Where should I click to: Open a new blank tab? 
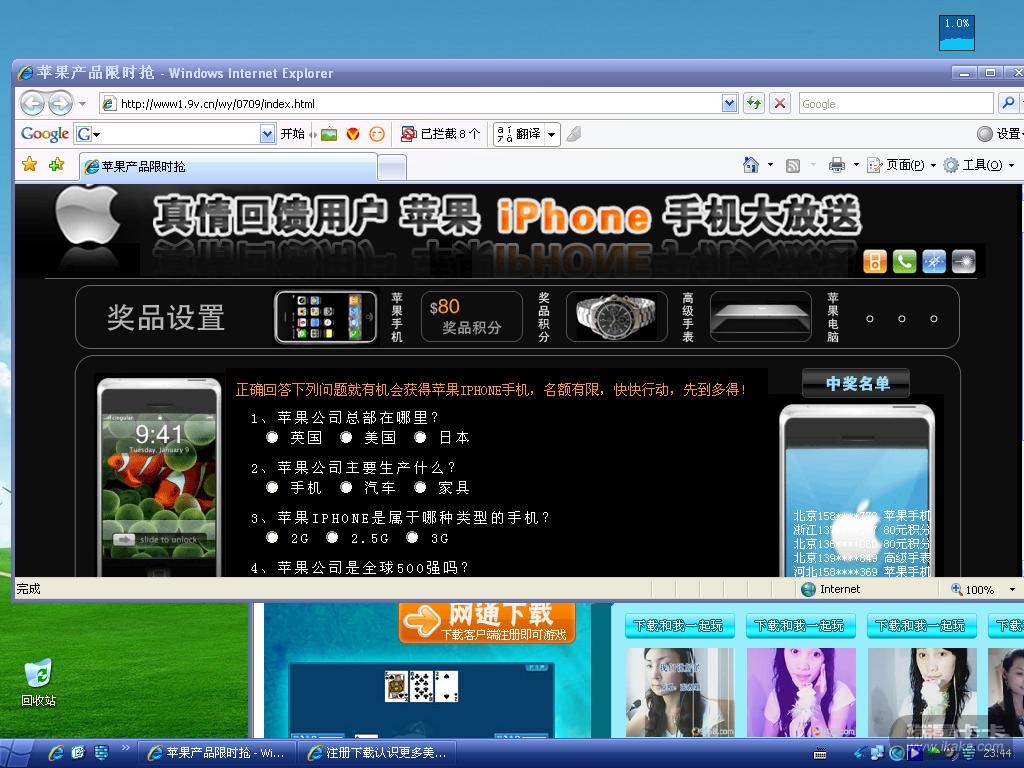pyautogui.click(x=392, y=168)
